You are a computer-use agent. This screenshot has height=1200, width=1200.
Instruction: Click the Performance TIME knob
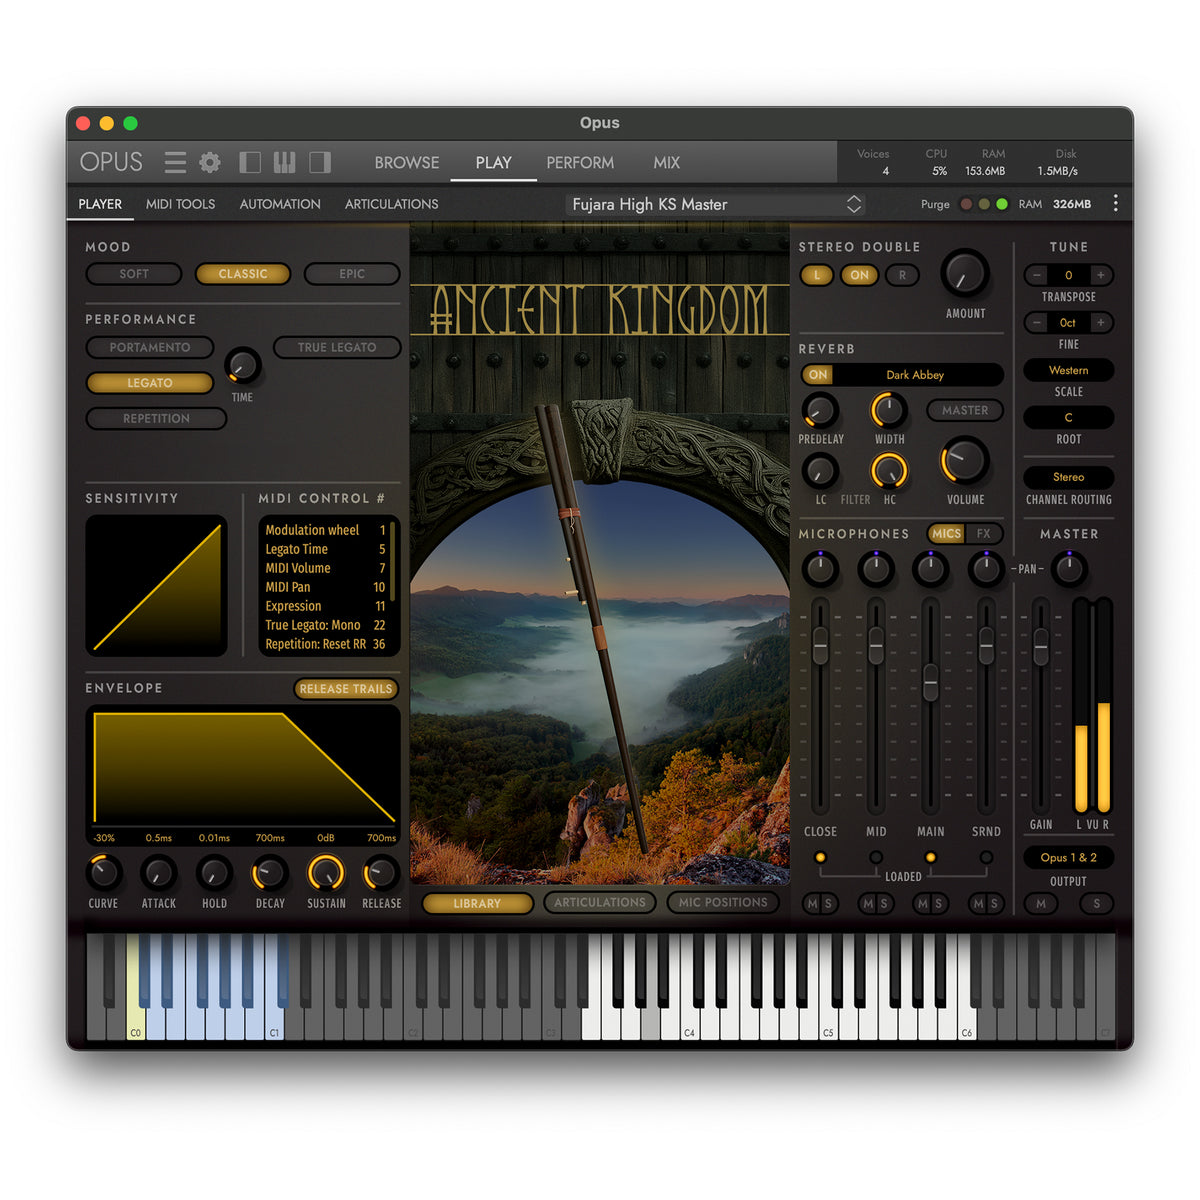pos(242,367)
